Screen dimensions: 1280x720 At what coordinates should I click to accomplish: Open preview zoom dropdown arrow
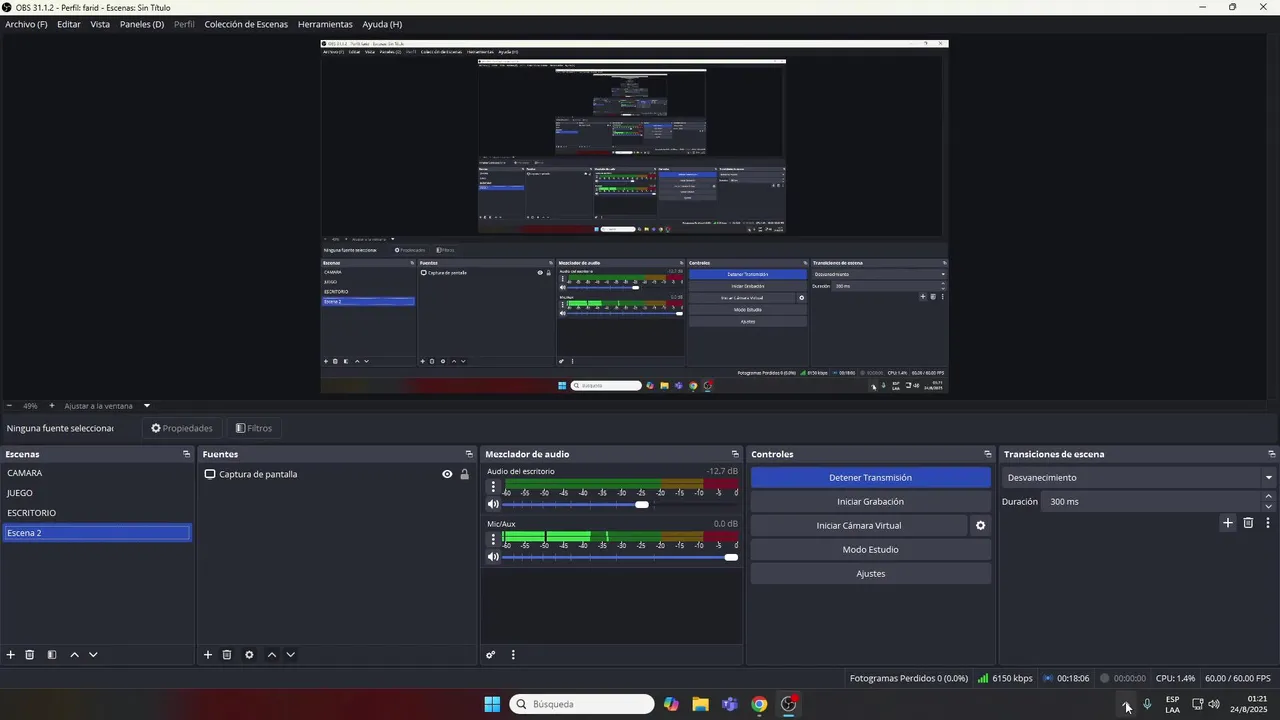pyautogui.click(x=147, y=406)
